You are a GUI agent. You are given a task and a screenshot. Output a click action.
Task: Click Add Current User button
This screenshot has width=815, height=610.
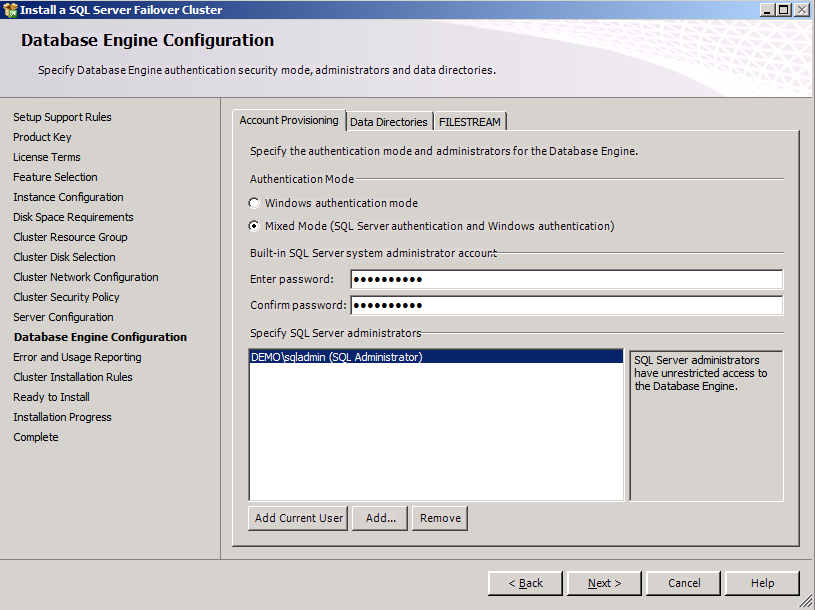(298, 519)
